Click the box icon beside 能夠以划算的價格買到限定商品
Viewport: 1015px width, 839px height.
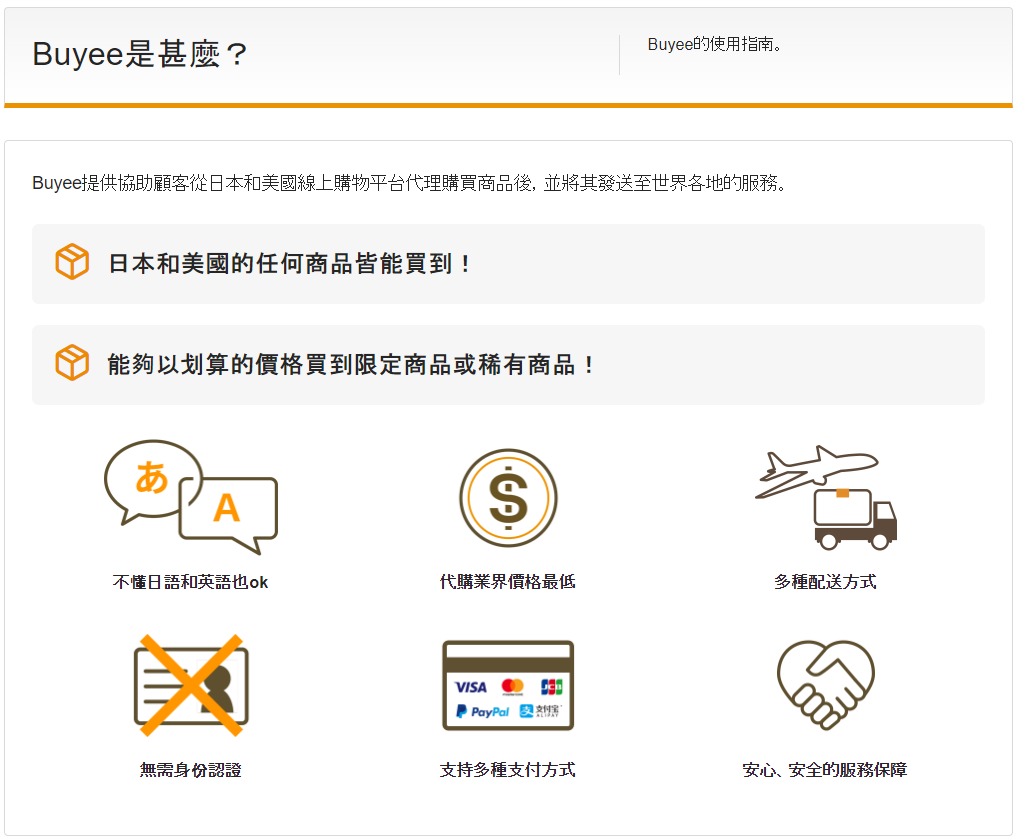coord(72,363)
